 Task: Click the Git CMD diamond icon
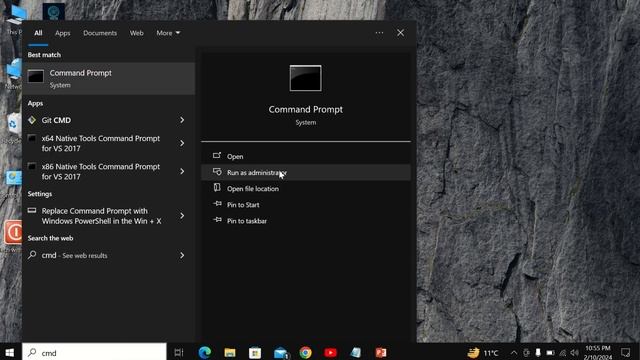32,120
